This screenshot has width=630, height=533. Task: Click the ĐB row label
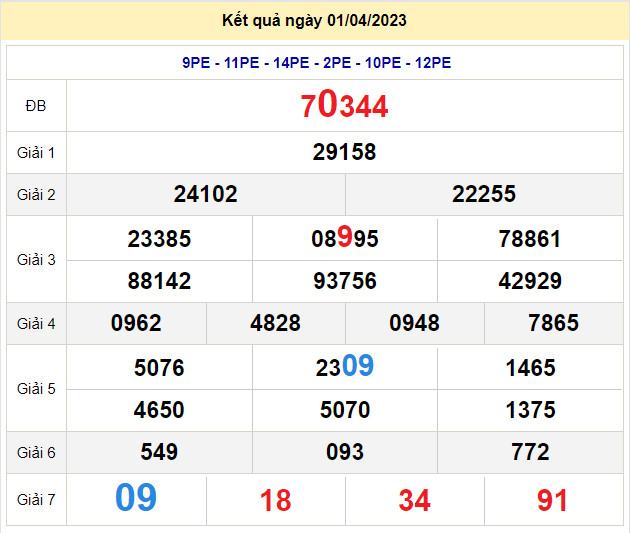pyautogui.click(x=36, y=106)
